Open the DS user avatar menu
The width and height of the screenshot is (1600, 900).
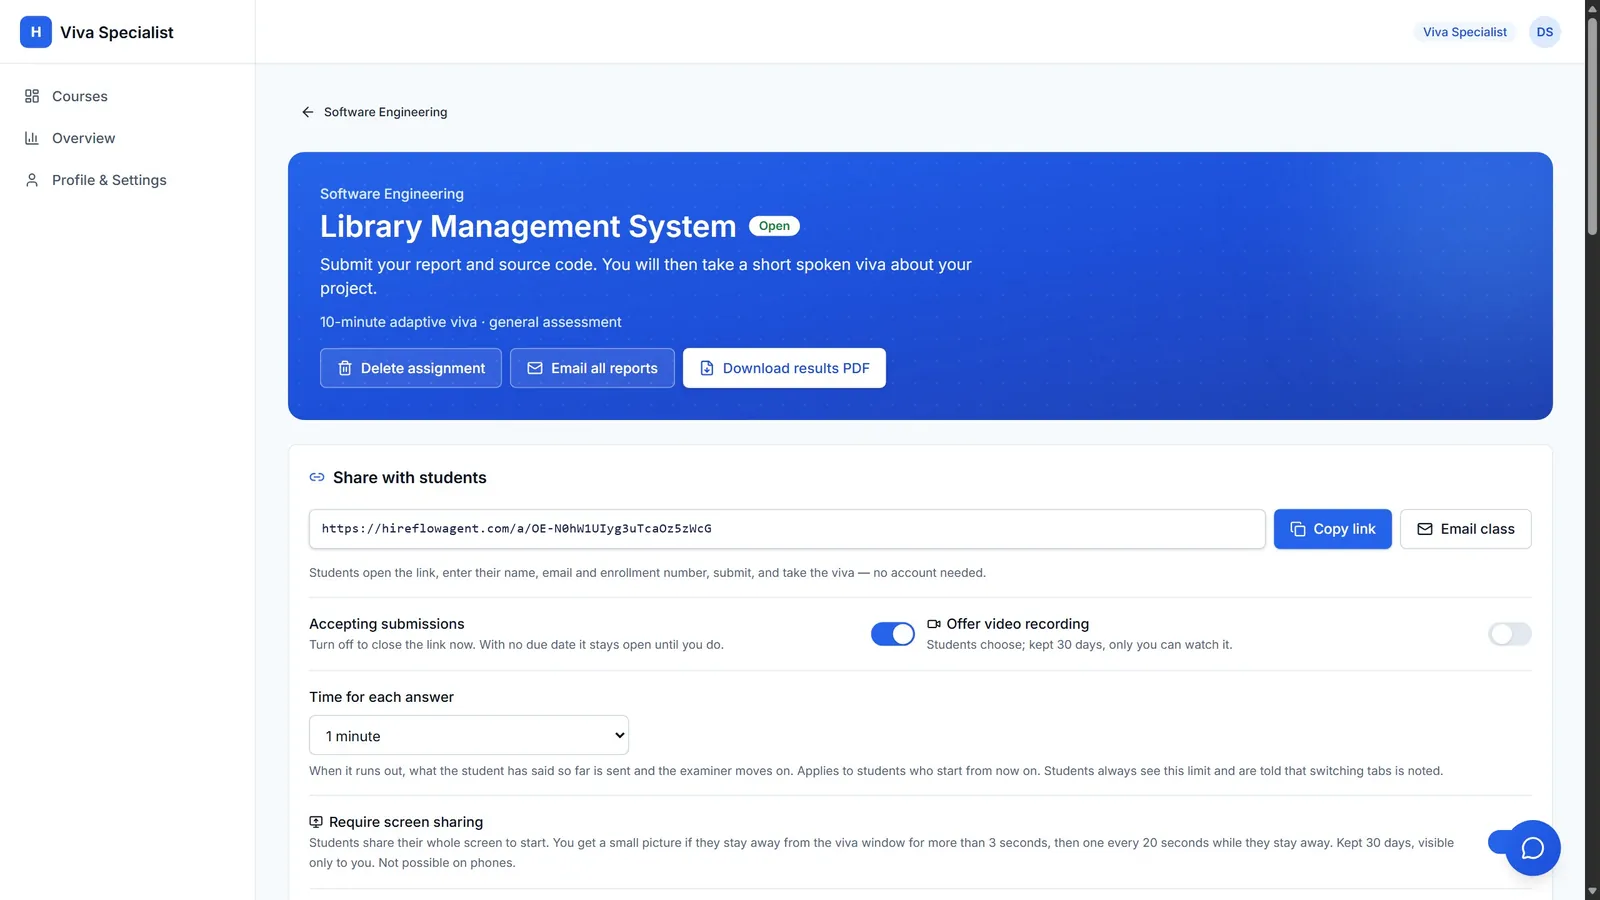click(x=1544, y=32)
